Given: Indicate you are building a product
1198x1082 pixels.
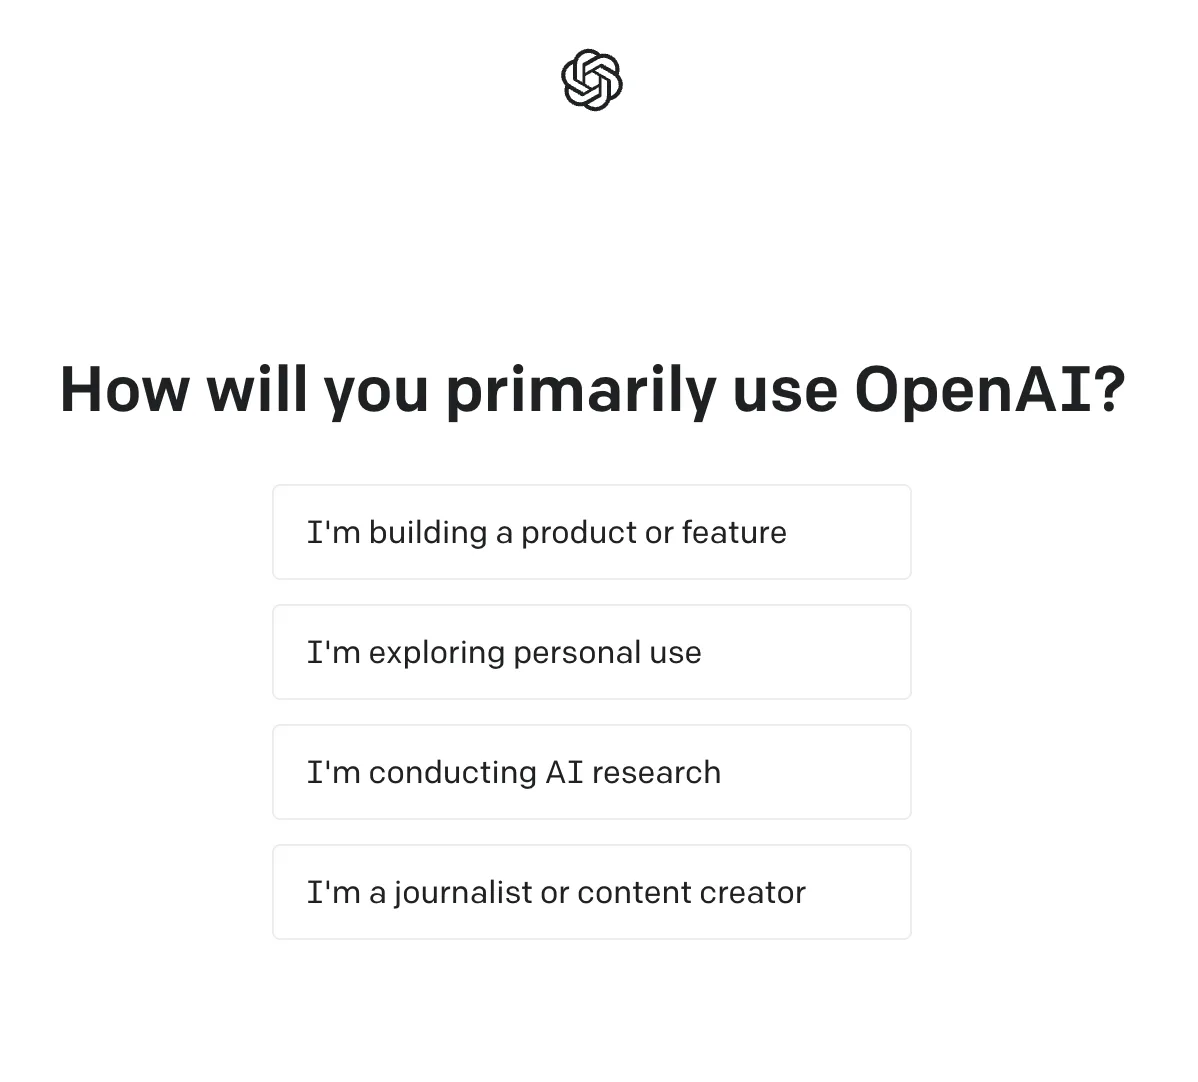Looking at the screenshot, I should click(x=592, y=532).
